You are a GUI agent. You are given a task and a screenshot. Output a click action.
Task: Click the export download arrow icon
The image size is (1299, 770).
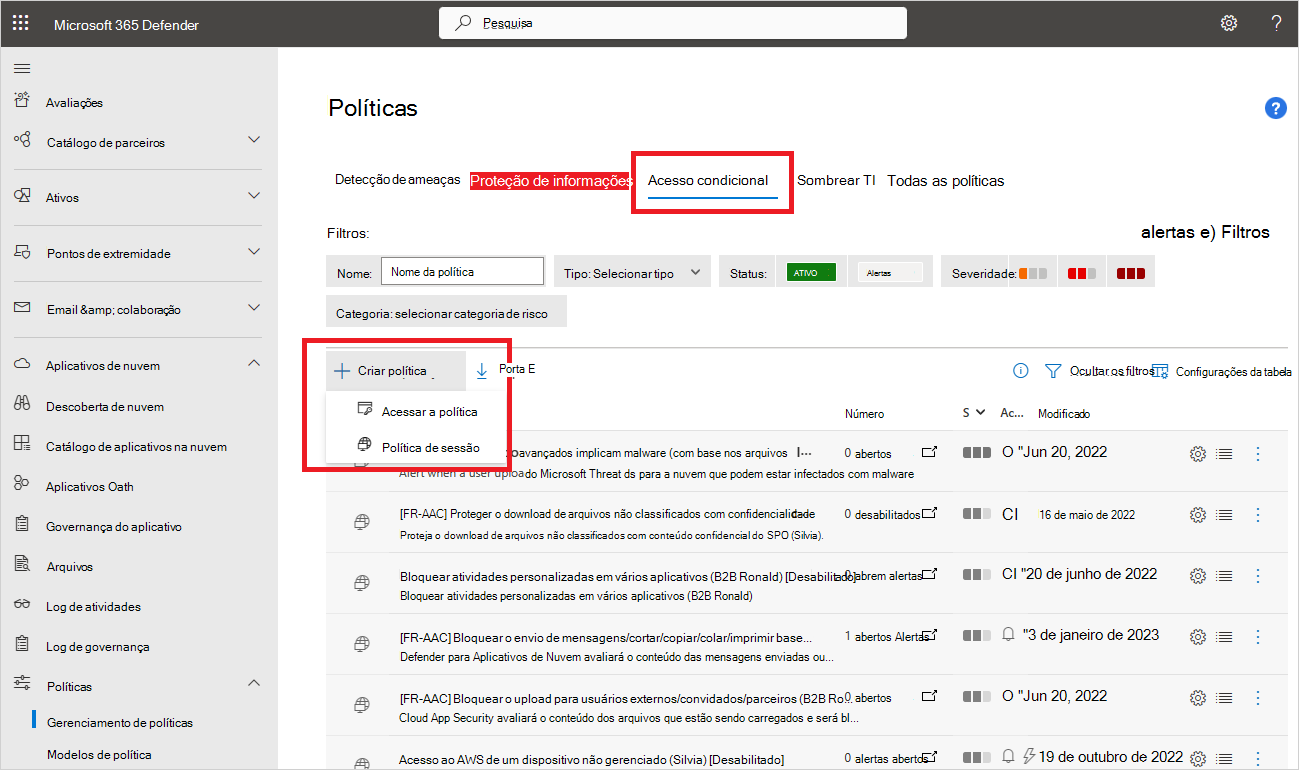(482, 371)
